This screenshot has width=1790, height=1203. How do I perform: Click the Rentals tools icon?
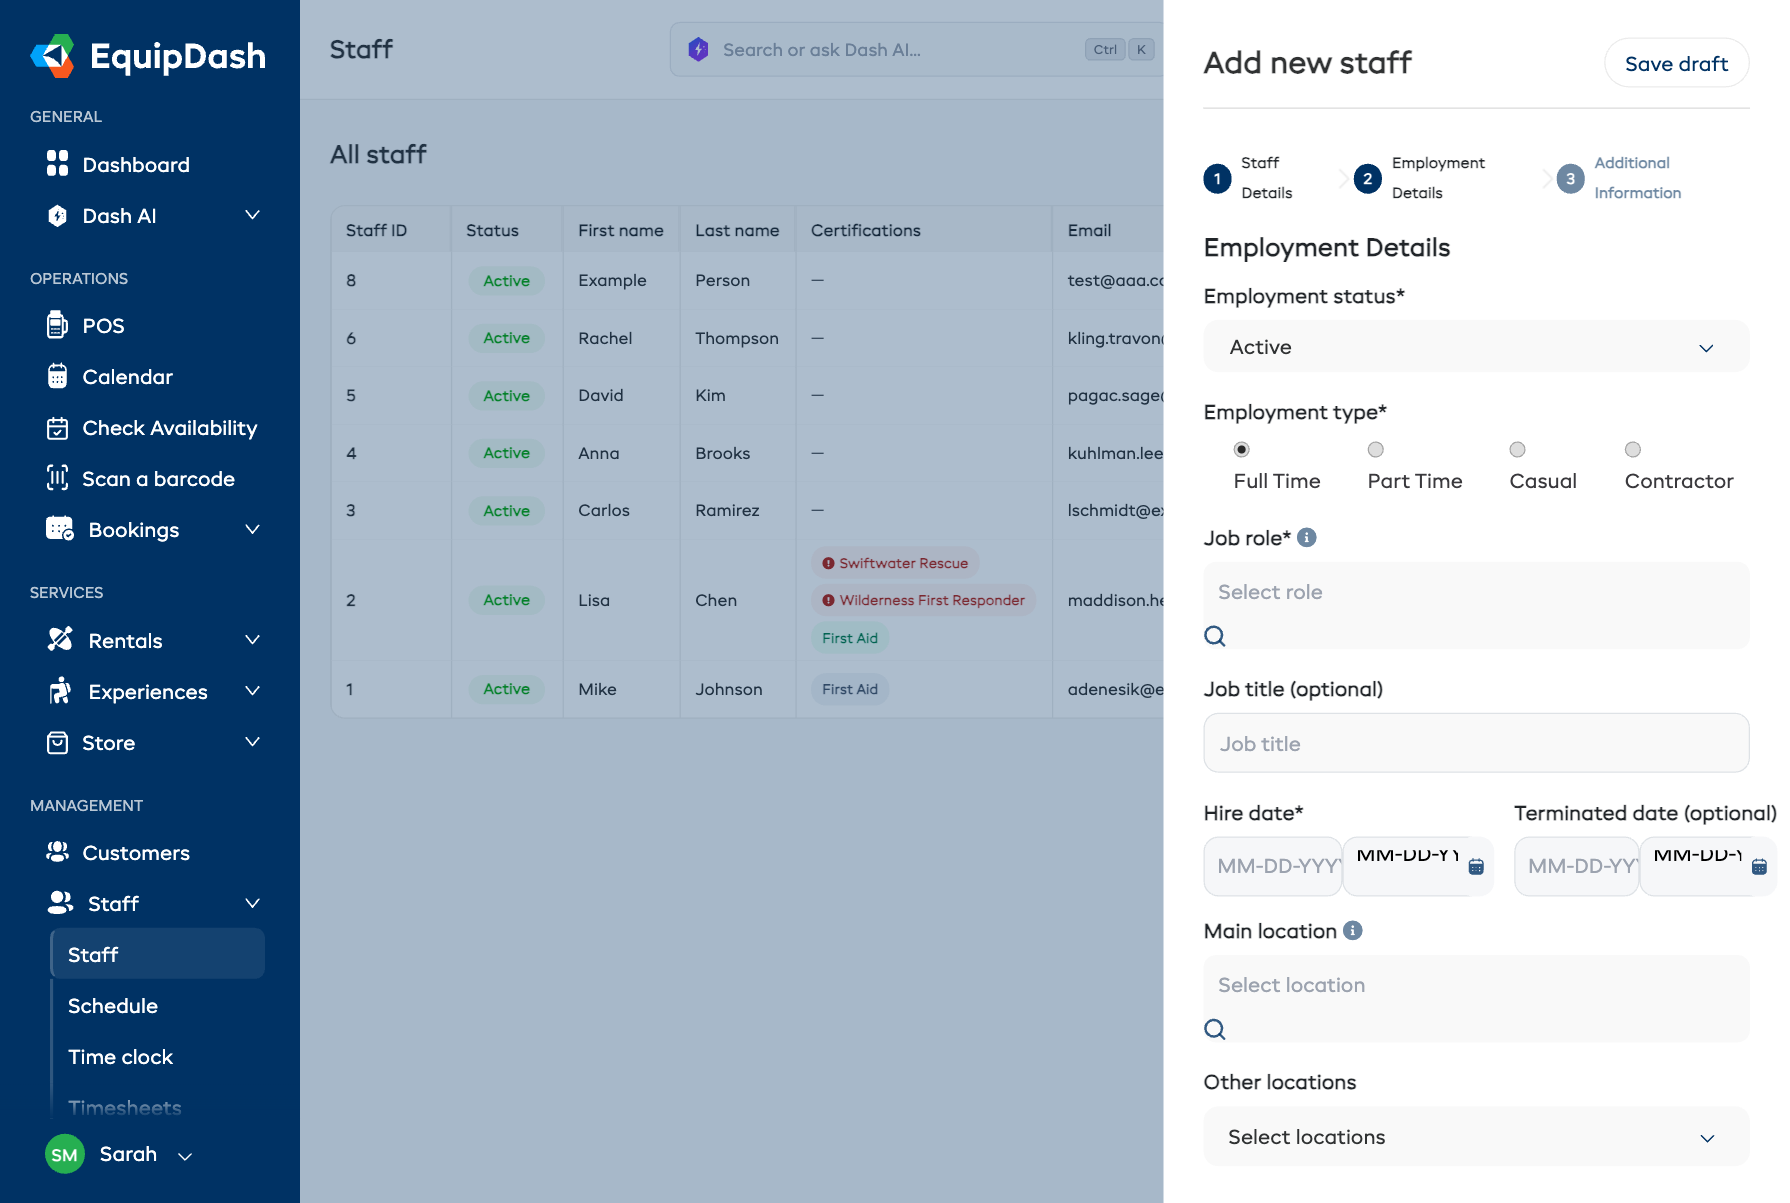tap(60, 640)
